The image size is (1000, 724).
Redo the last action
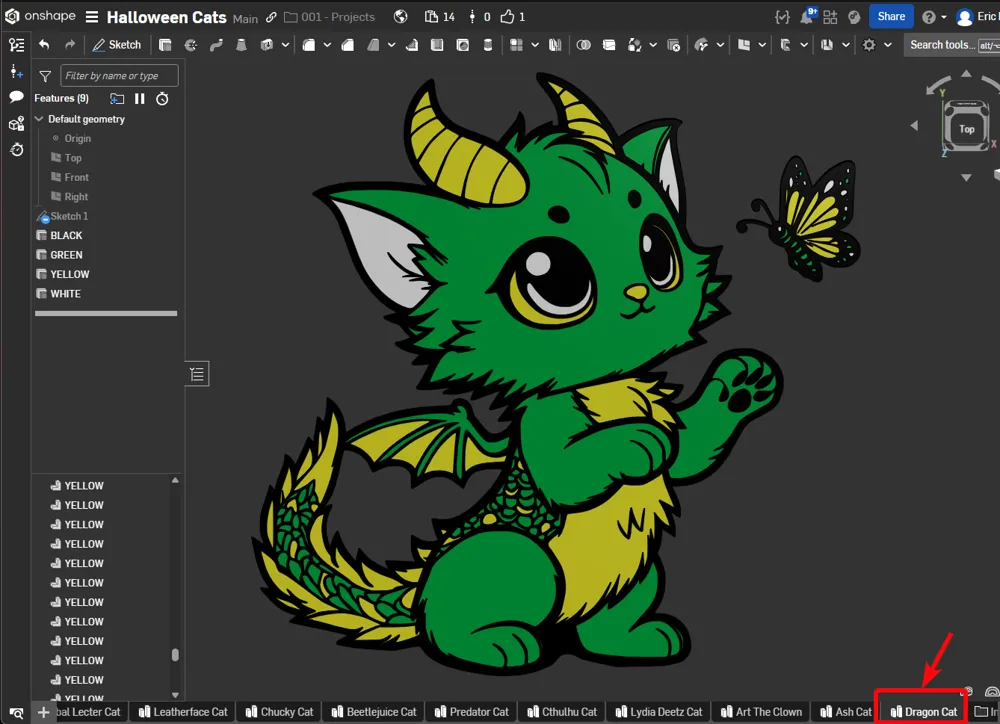click(x=70, y=45)
